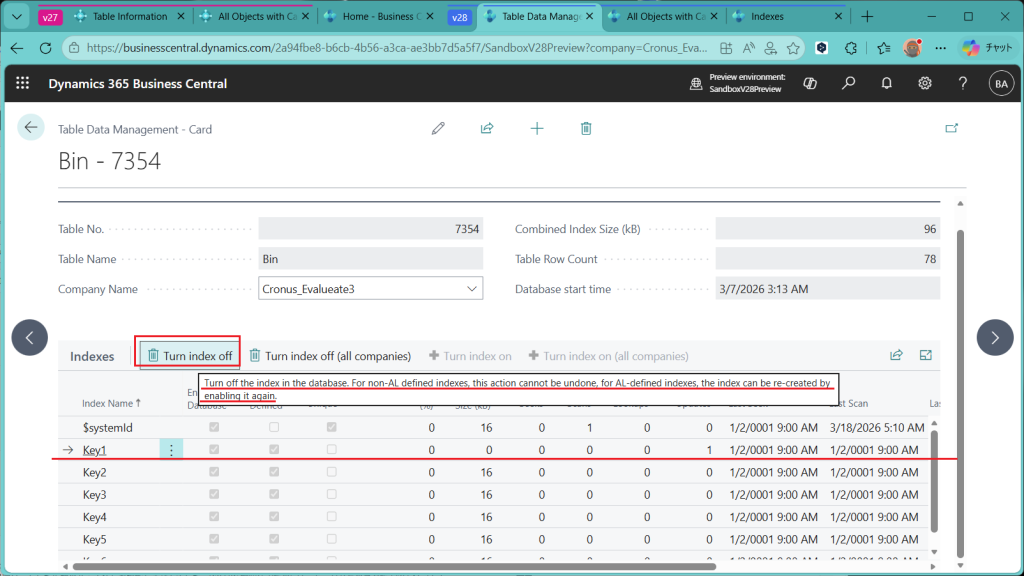Open the notifications bell

pyautogui.click(x=886, y=84)
